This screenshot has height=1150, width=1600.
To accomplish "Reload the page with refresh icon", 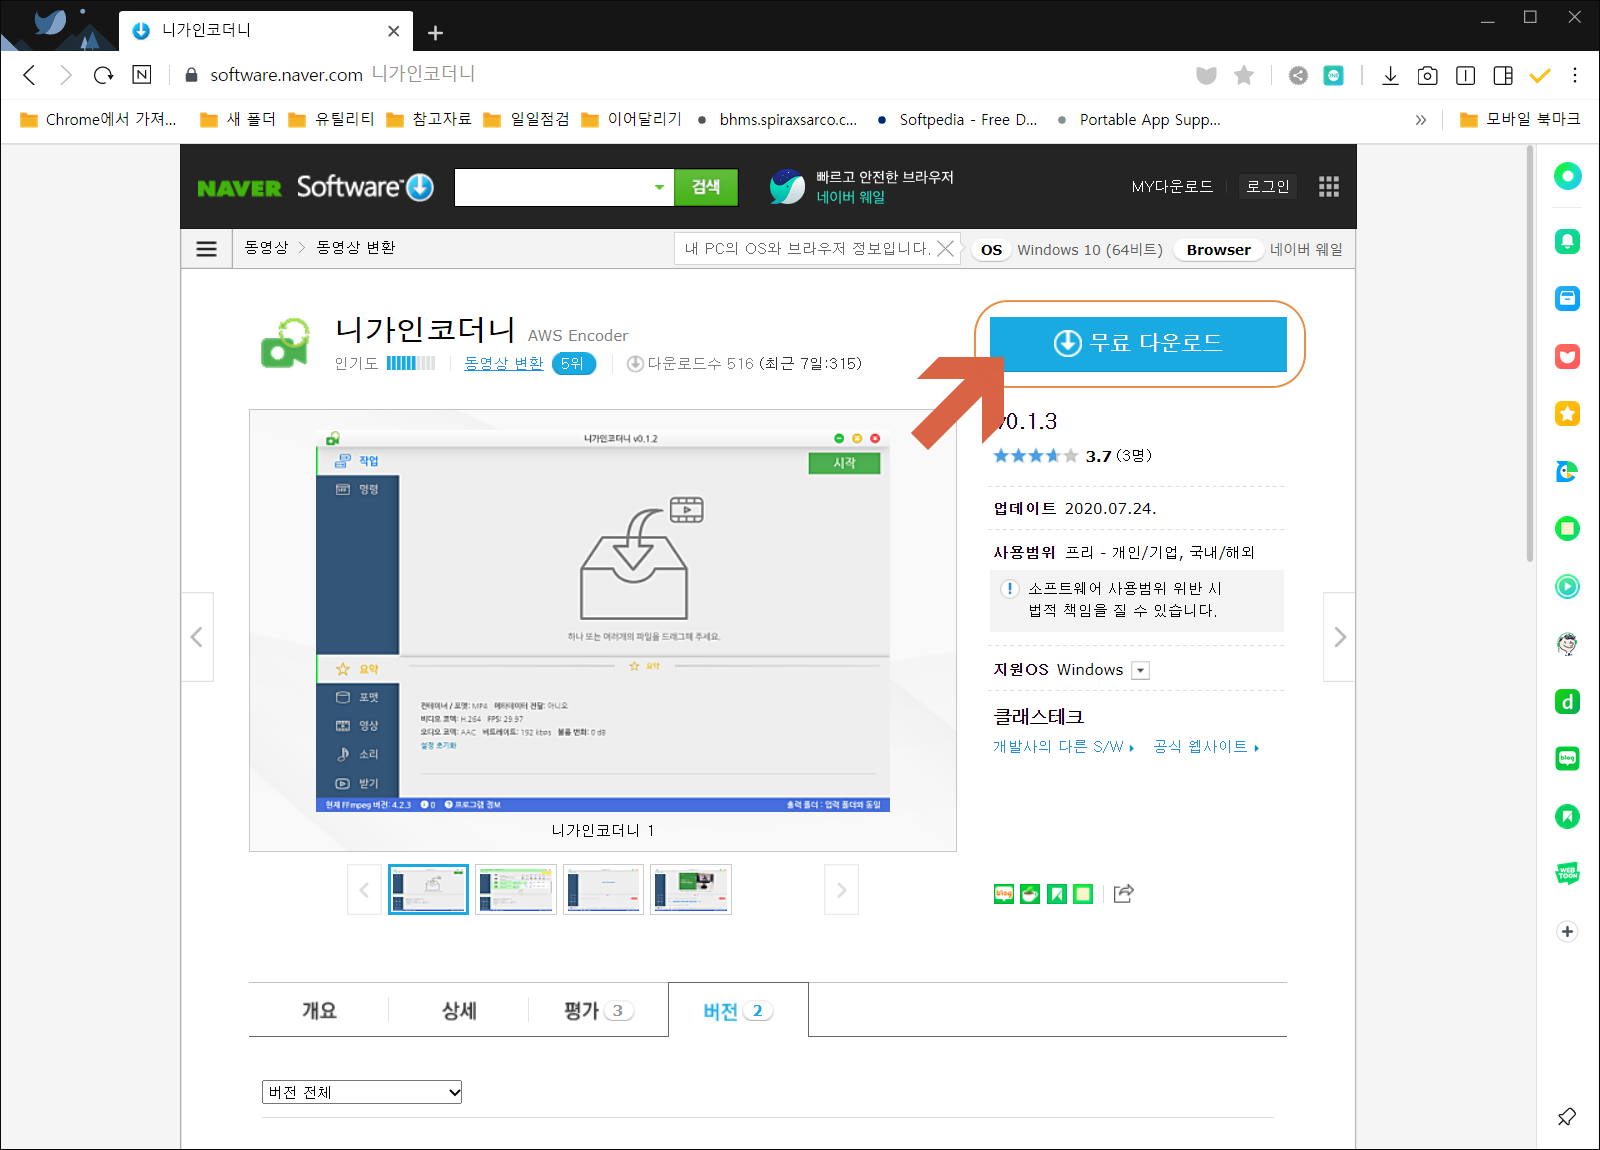I will [x=103, y=75].
